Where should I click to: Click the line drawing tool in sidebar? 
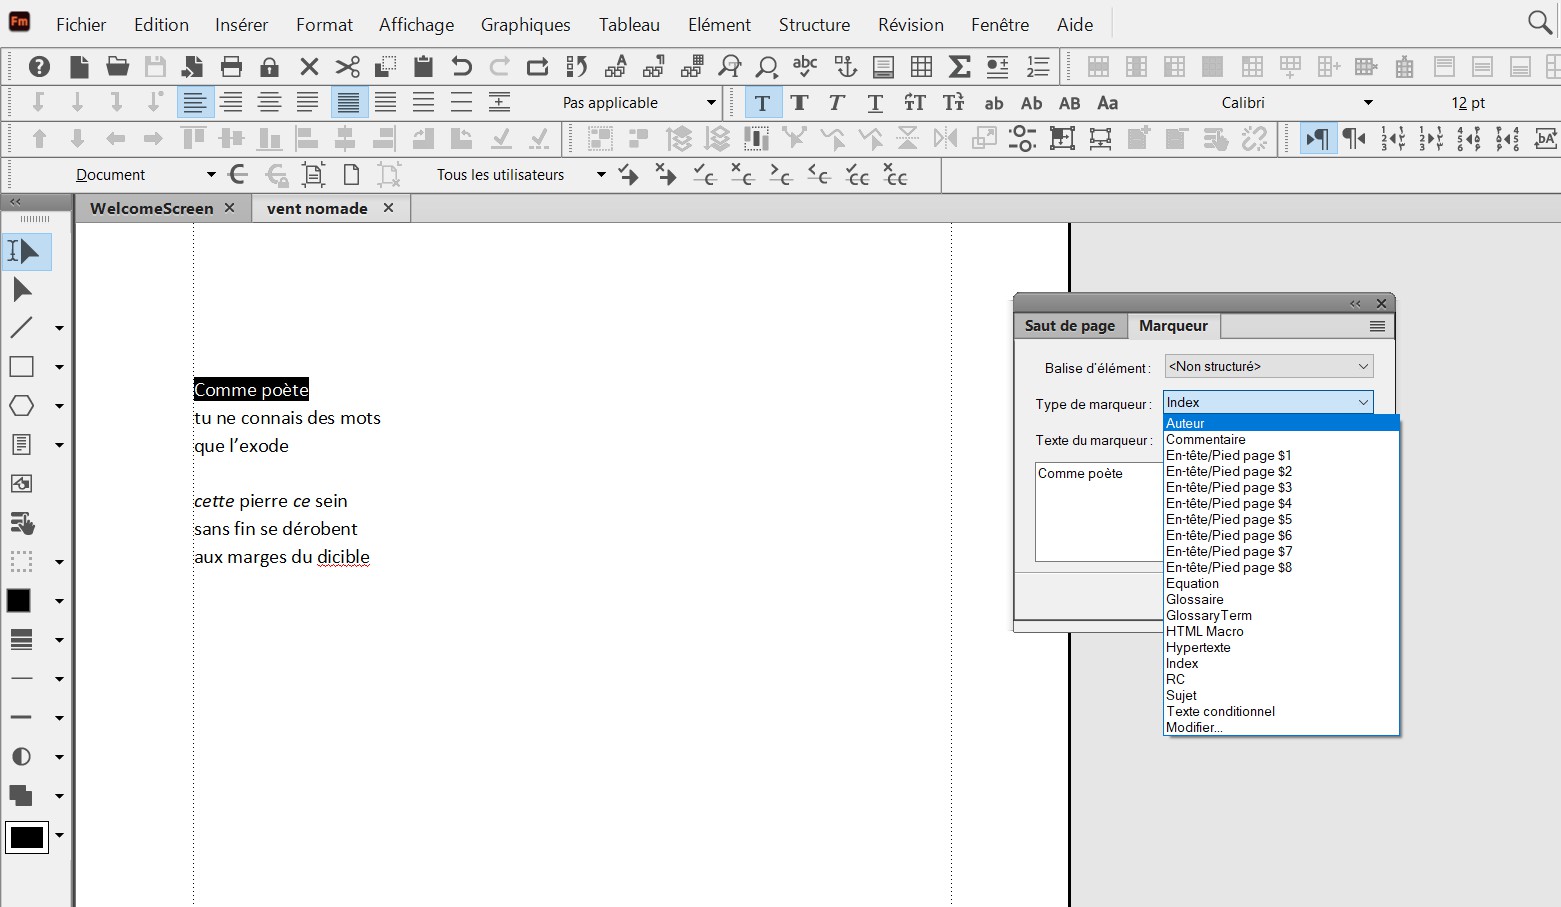(x=21, y=328)
